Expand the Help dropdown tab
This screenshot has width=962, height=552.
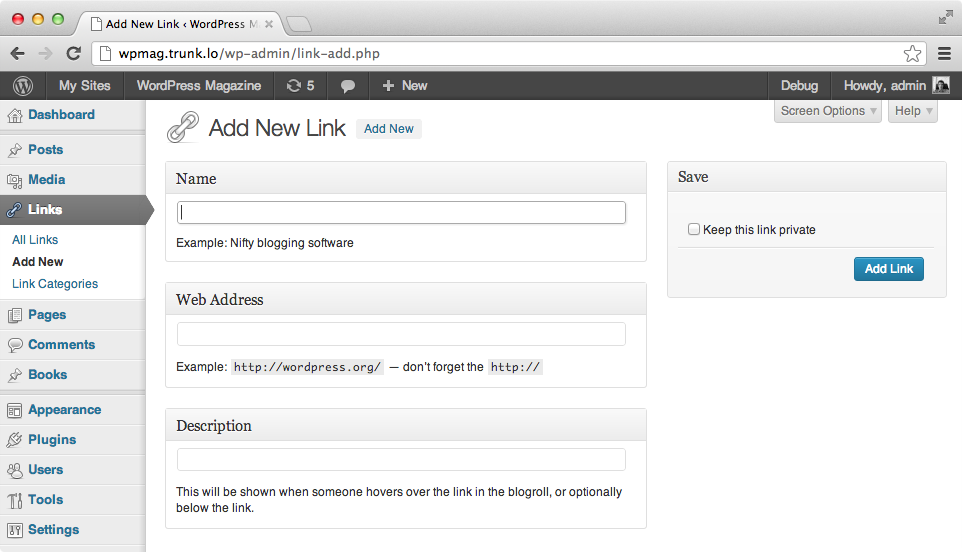tap(912, 111)
